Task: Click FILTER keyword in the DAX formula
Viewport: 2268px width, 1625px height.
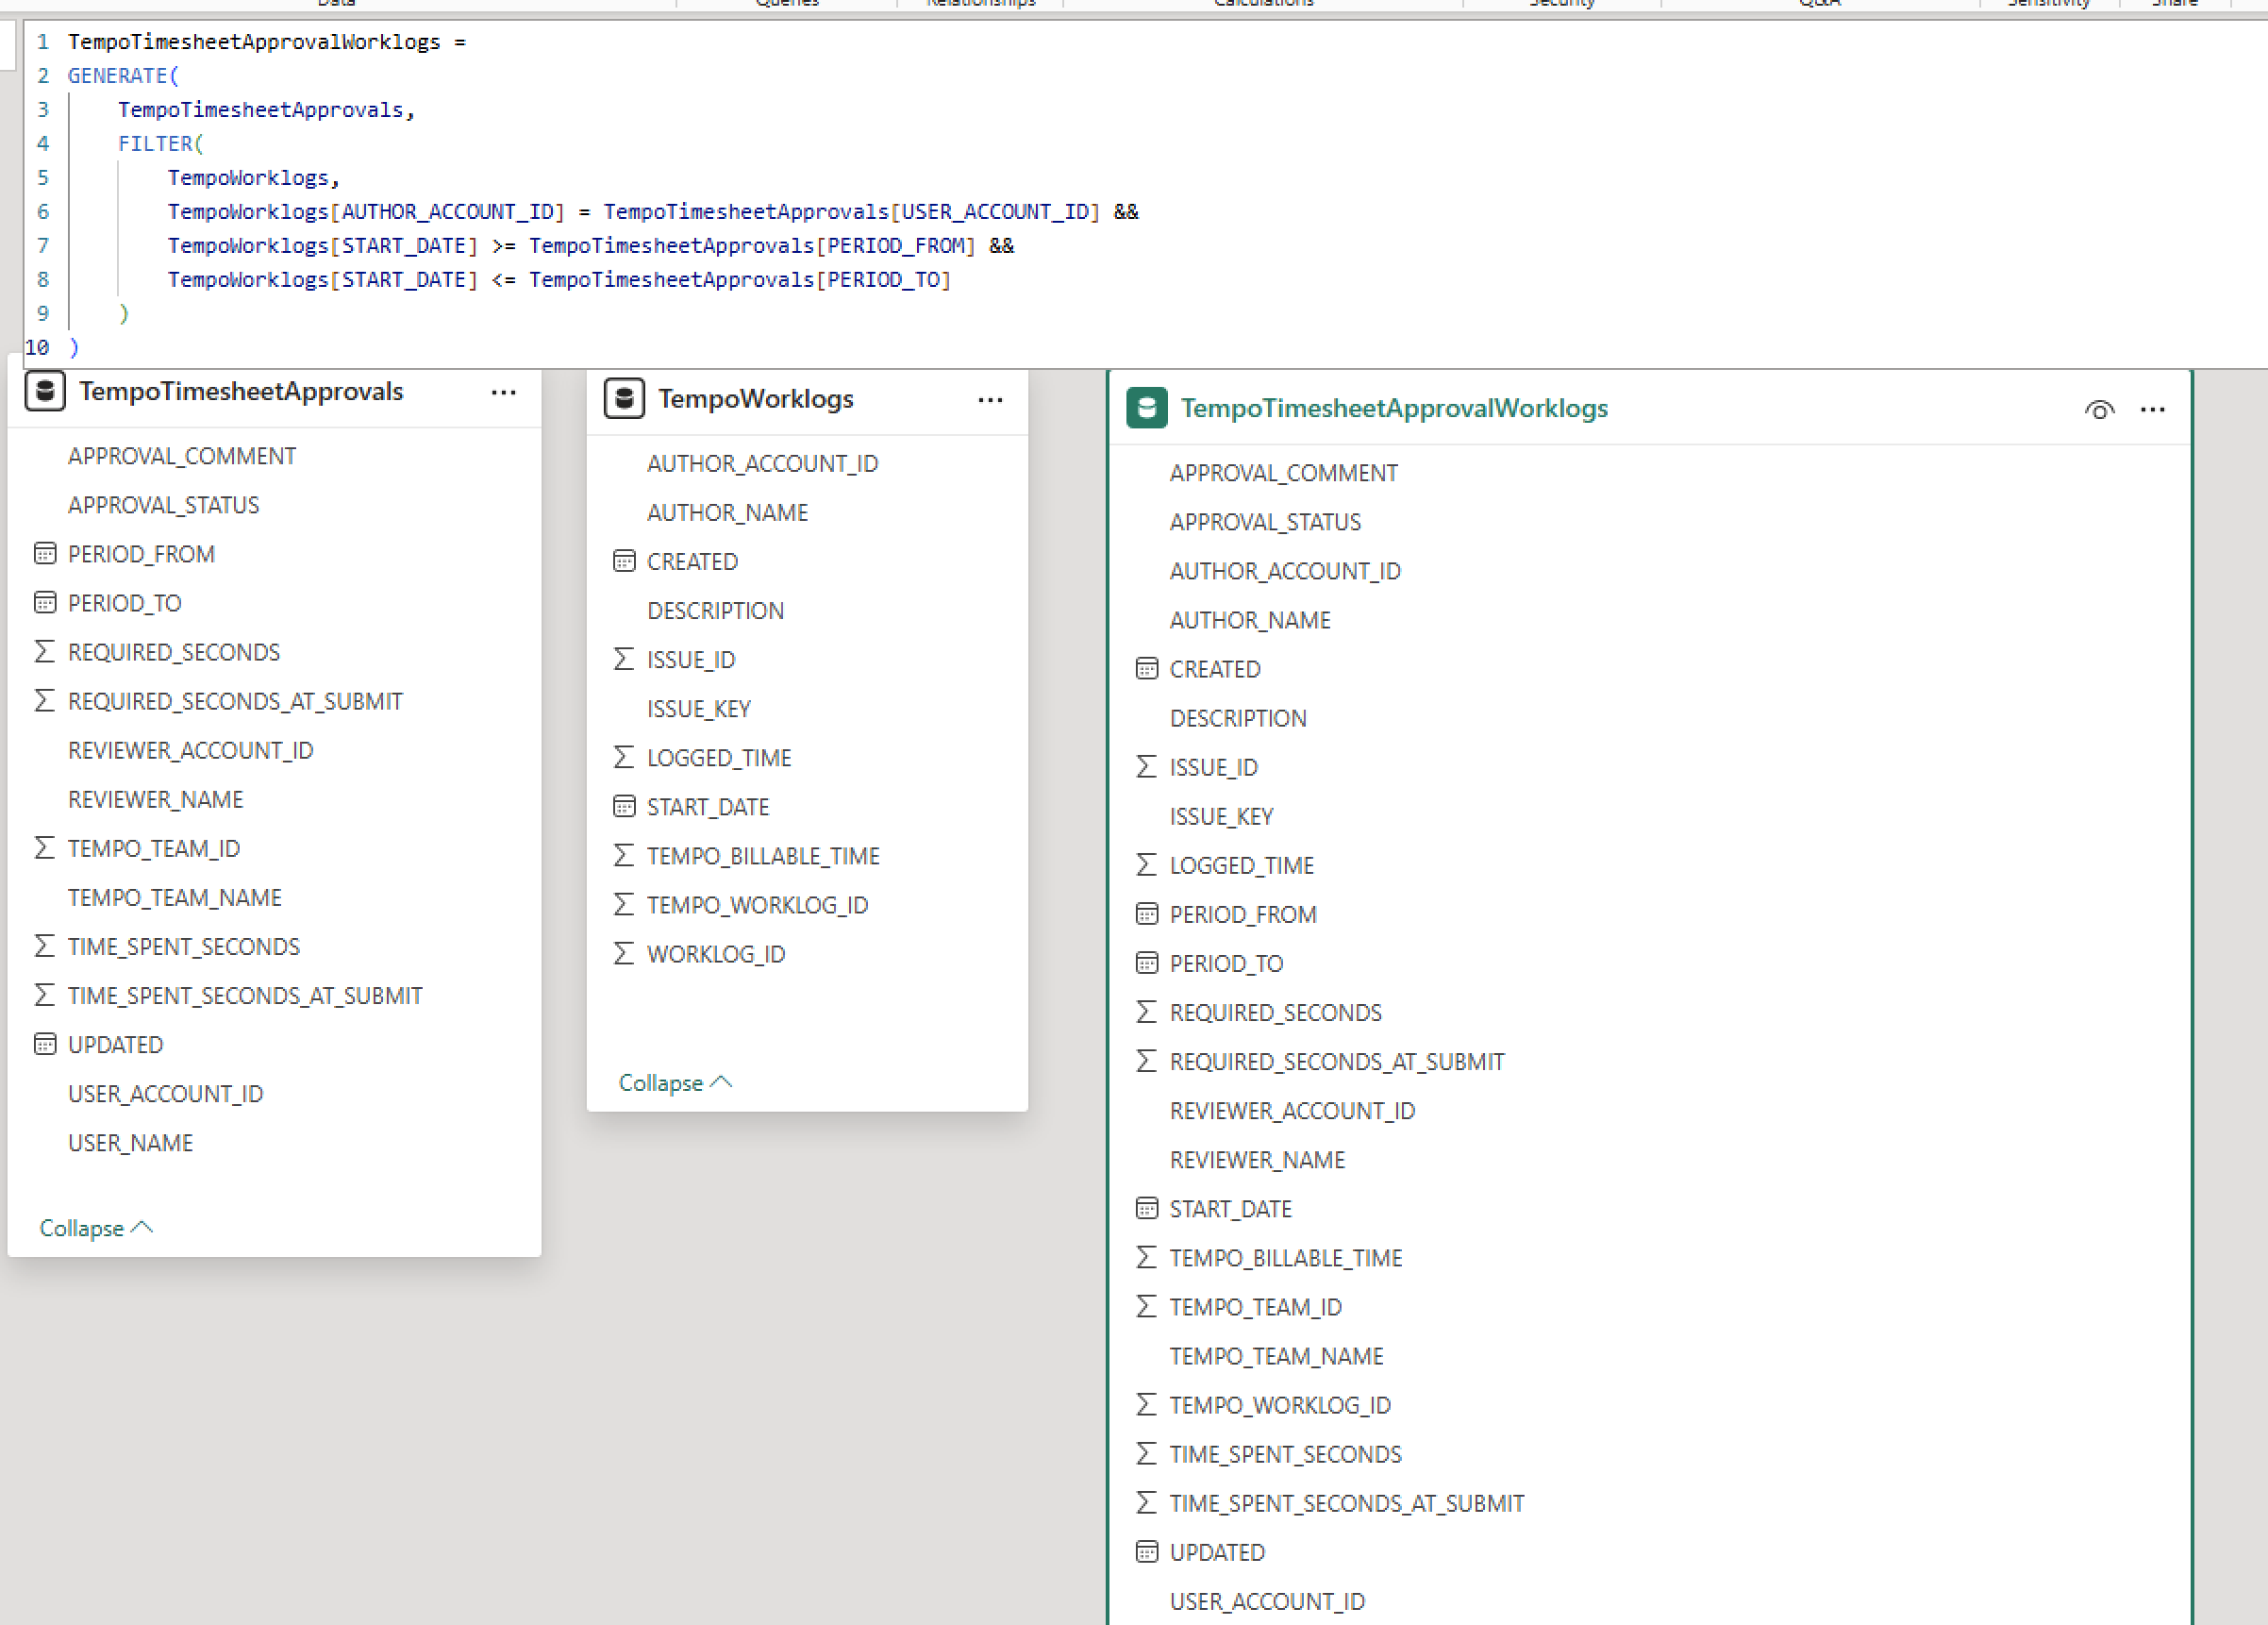Action: pos(155,143)
